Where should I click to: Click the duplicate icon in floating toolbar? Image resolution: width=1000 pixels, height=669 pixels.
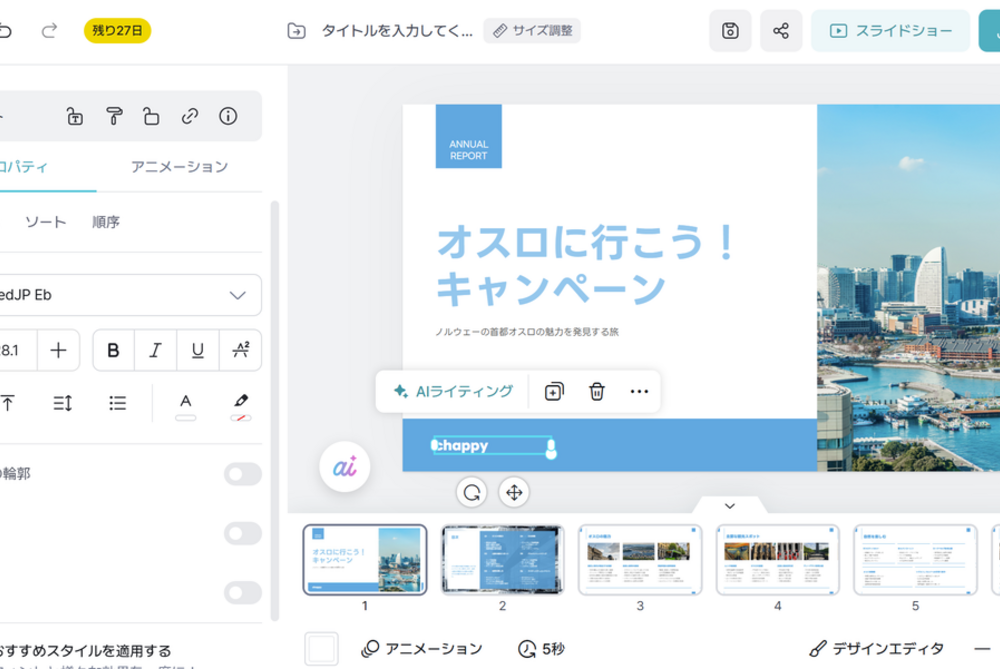pyautogui.click(x=554, y=392)
